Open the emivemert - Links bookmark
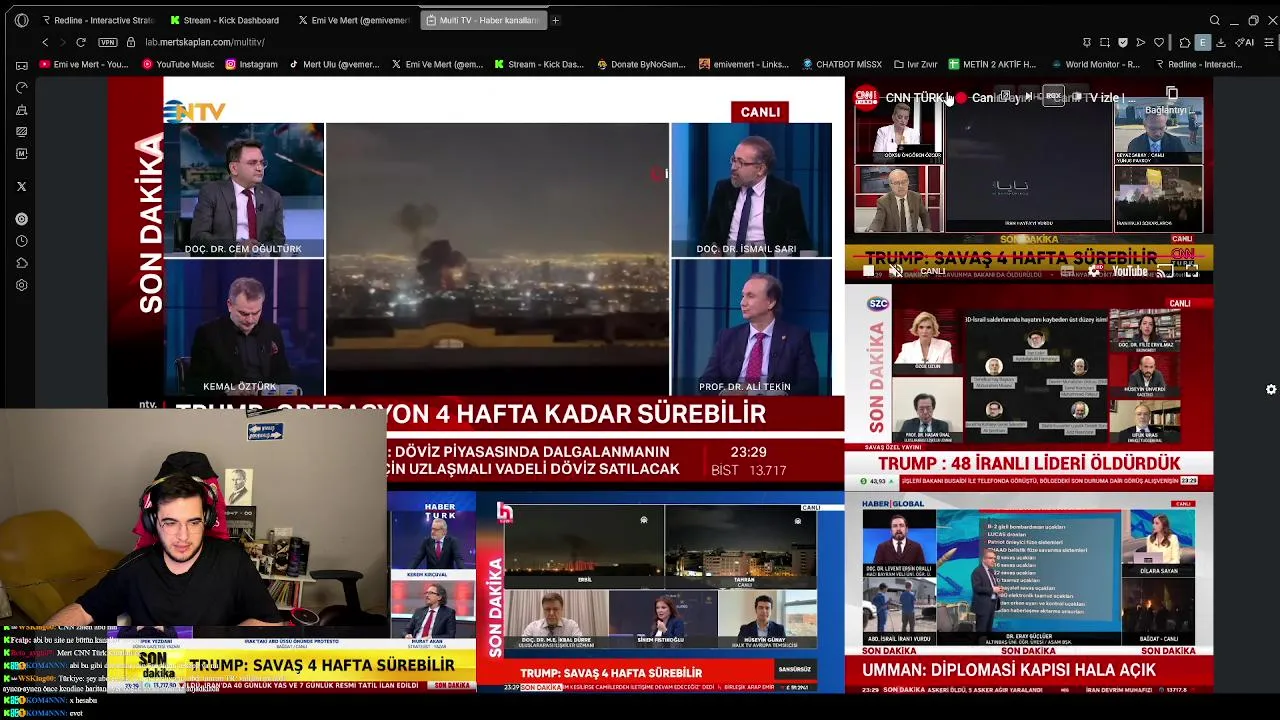Image resolution: width=1280 pixels, height=720 pixels. tap(744, 64)
